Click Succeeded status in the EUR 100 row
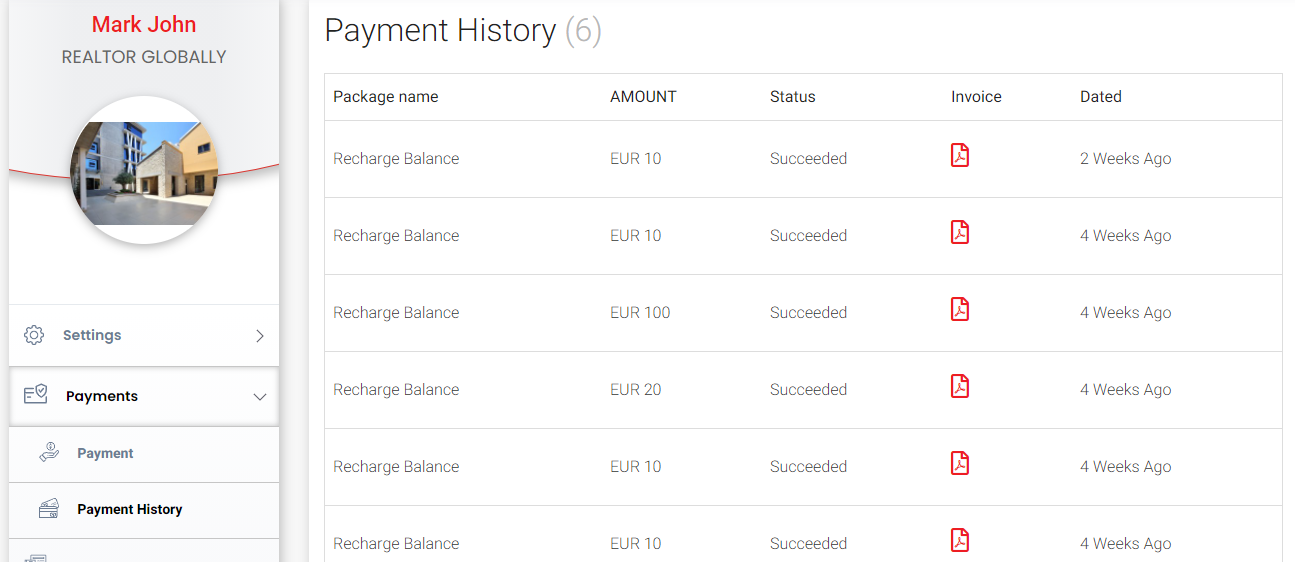The image size is (1295, 562). (x=808, y=313)
